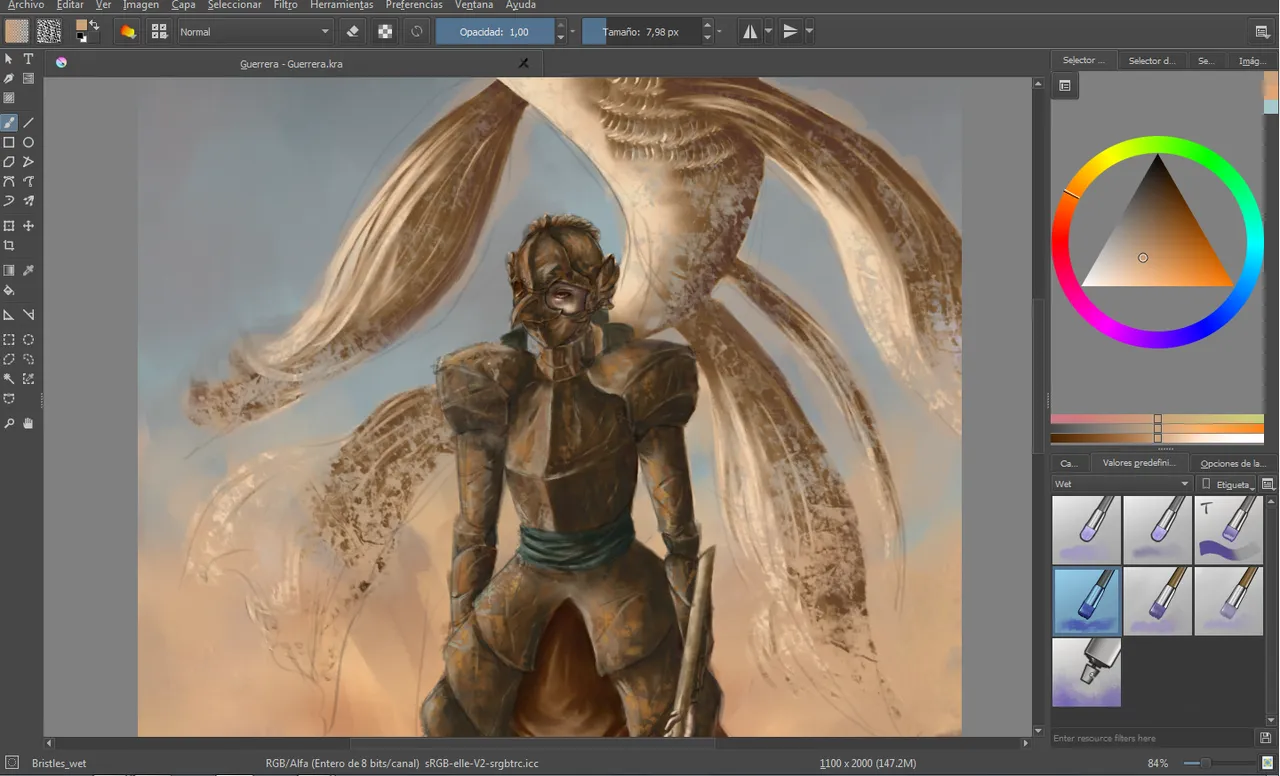Open the Filtro menu

pos(285,5)
